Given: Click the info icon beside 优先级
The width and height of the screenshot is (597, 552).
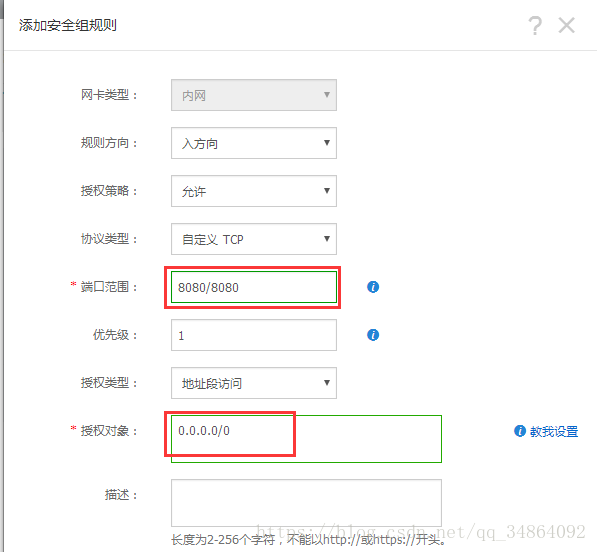Looking at the screenshot, I should [373, 335].
